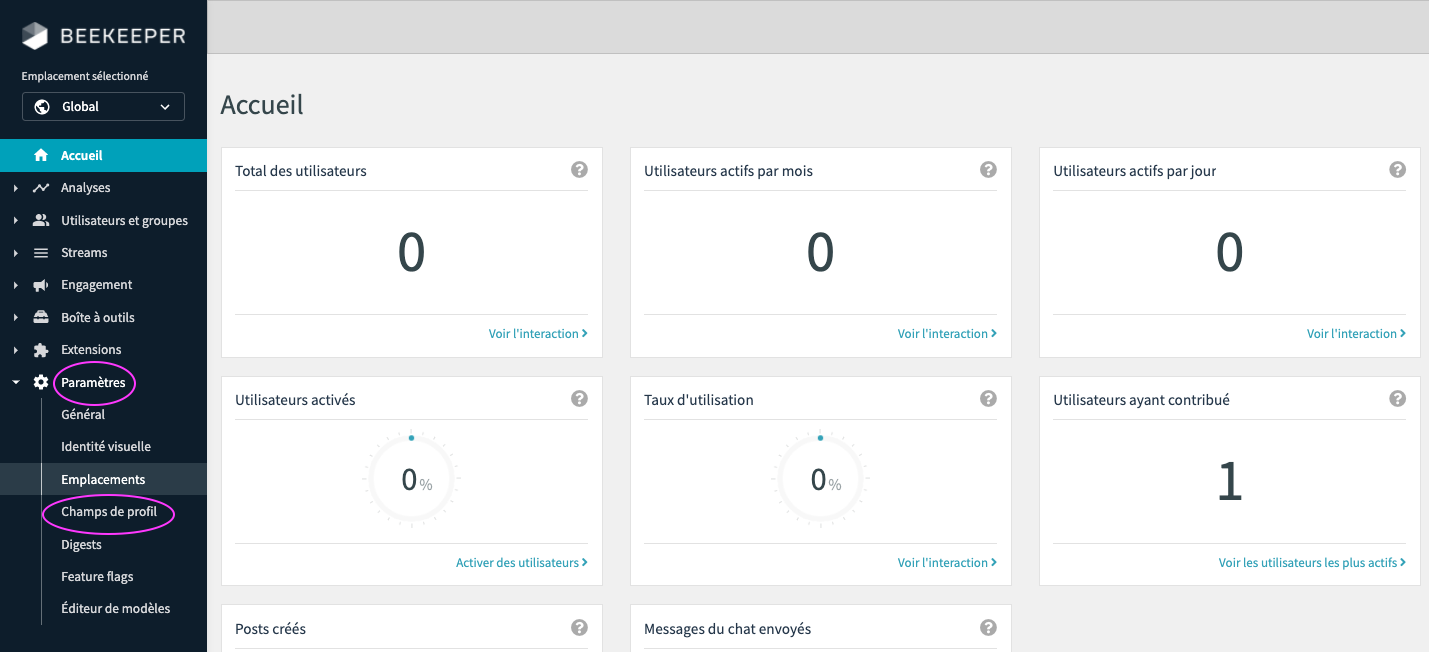1429x652 pixels.
Task: Select the Streams list icon
Action: pyautogui.click(x=42, y=252)
